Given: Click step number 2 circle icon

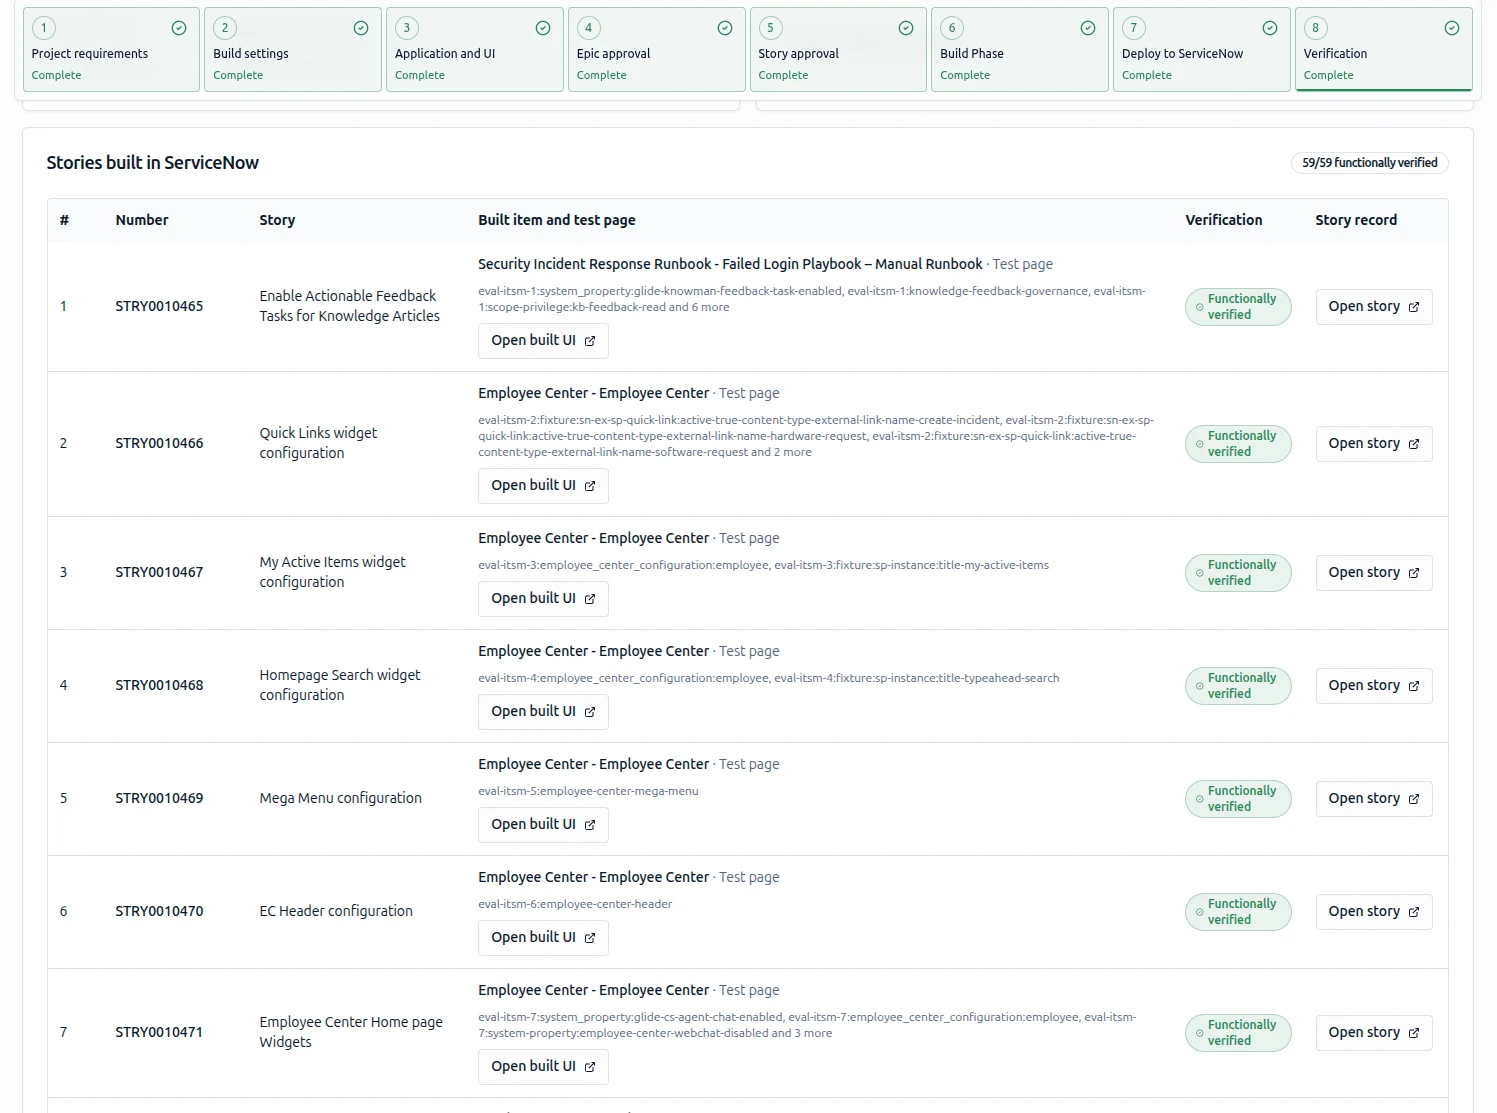Looking at the screenshot, I should (225, 28).
